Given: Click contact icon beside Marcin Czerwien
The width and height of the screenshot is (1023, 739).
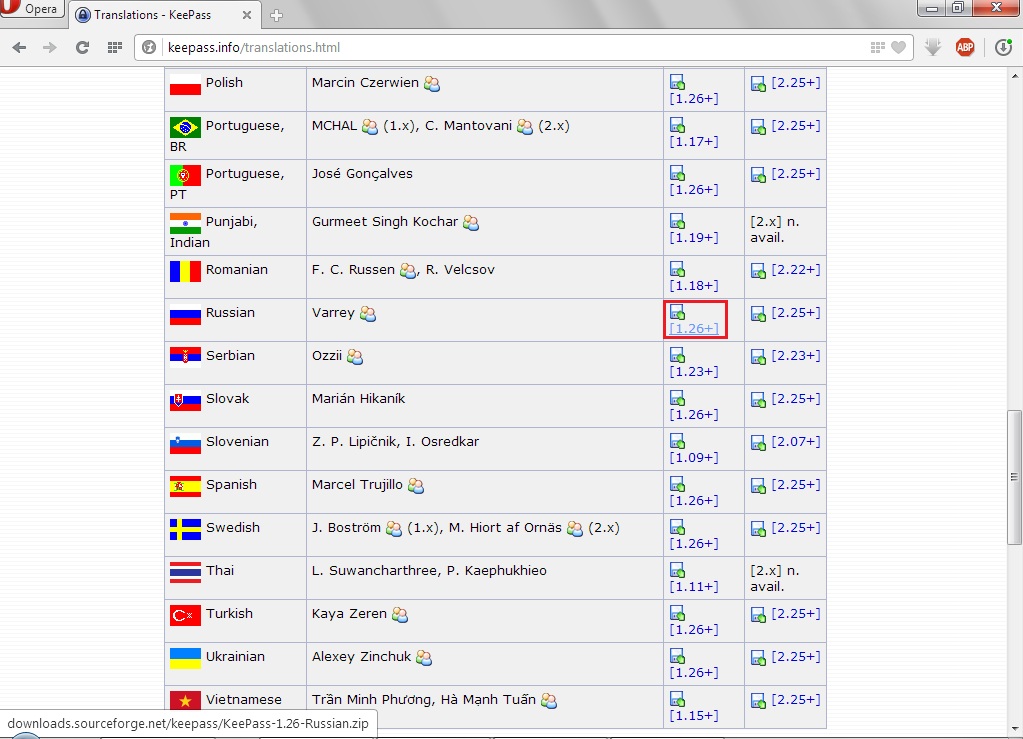Looking at the screenshot, I should point(432,84).
